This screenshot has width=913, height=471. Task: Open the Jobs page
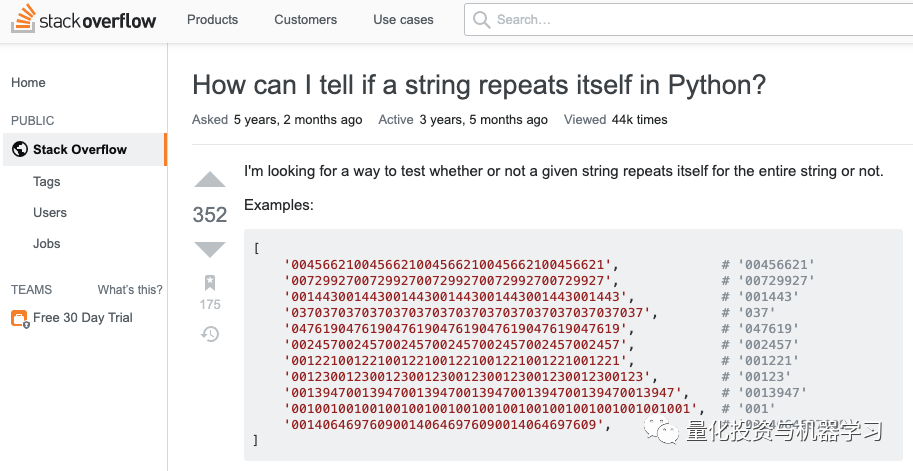(x=47, y=244)
